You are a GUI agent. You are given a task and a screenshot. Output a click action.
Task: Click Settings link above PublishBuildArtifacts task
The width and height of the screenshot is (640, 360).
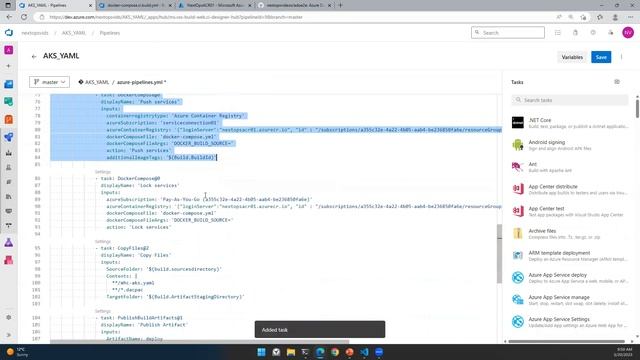(x=103, y=311)
